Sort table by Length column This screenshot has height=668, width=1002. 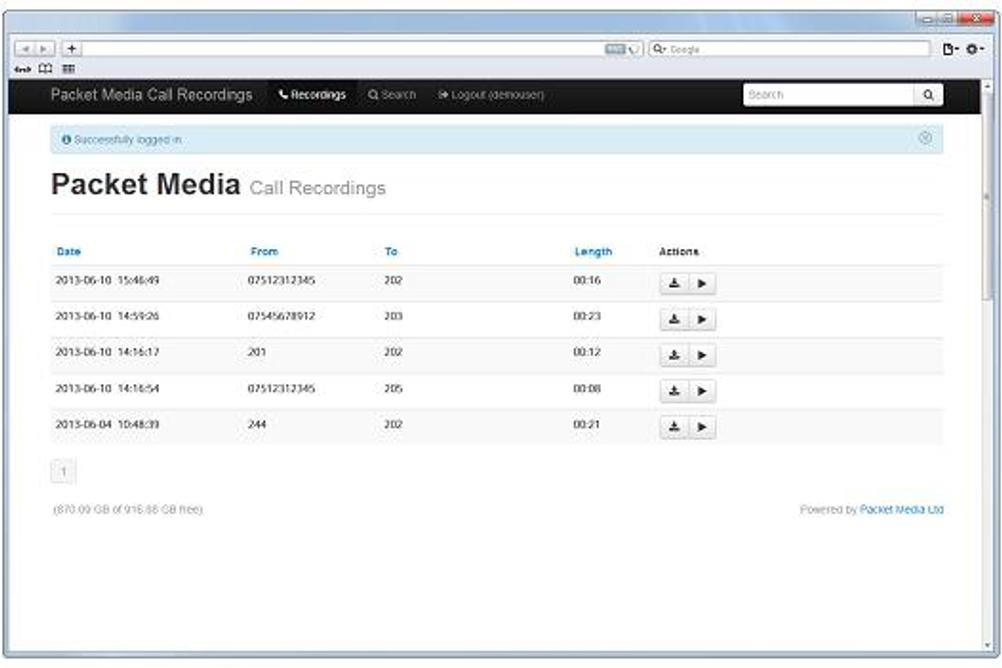(593, 251)
